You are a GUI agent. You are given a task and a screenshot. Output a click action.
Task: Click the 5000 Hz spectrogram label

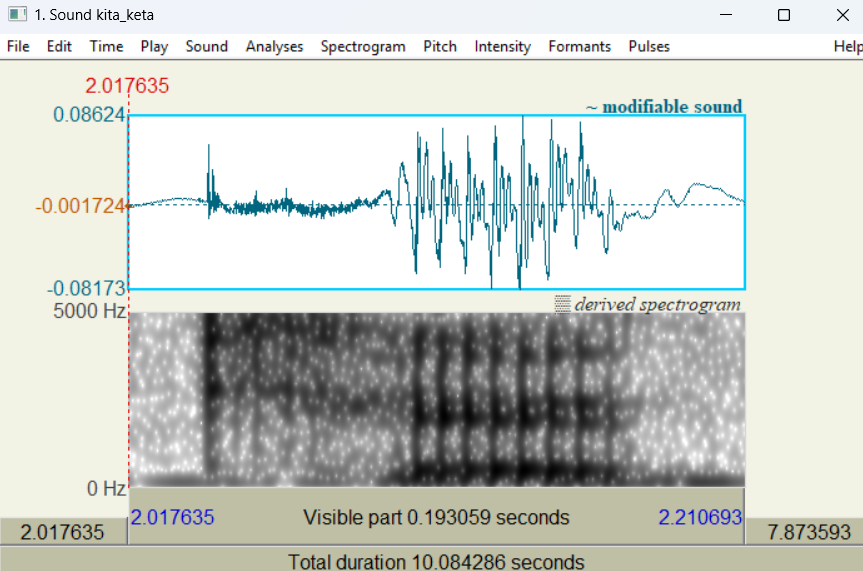coord(90,311)
